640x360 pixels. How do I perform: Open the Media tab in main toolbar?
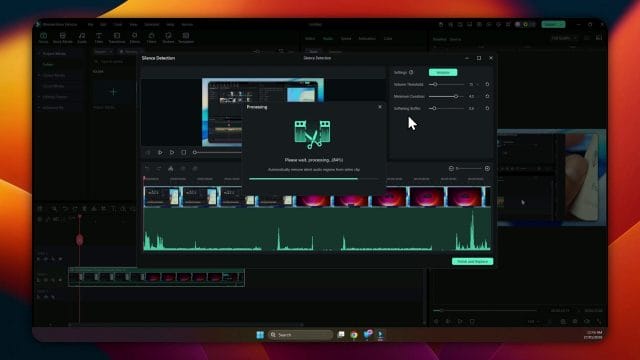click(x=43, y=38)
